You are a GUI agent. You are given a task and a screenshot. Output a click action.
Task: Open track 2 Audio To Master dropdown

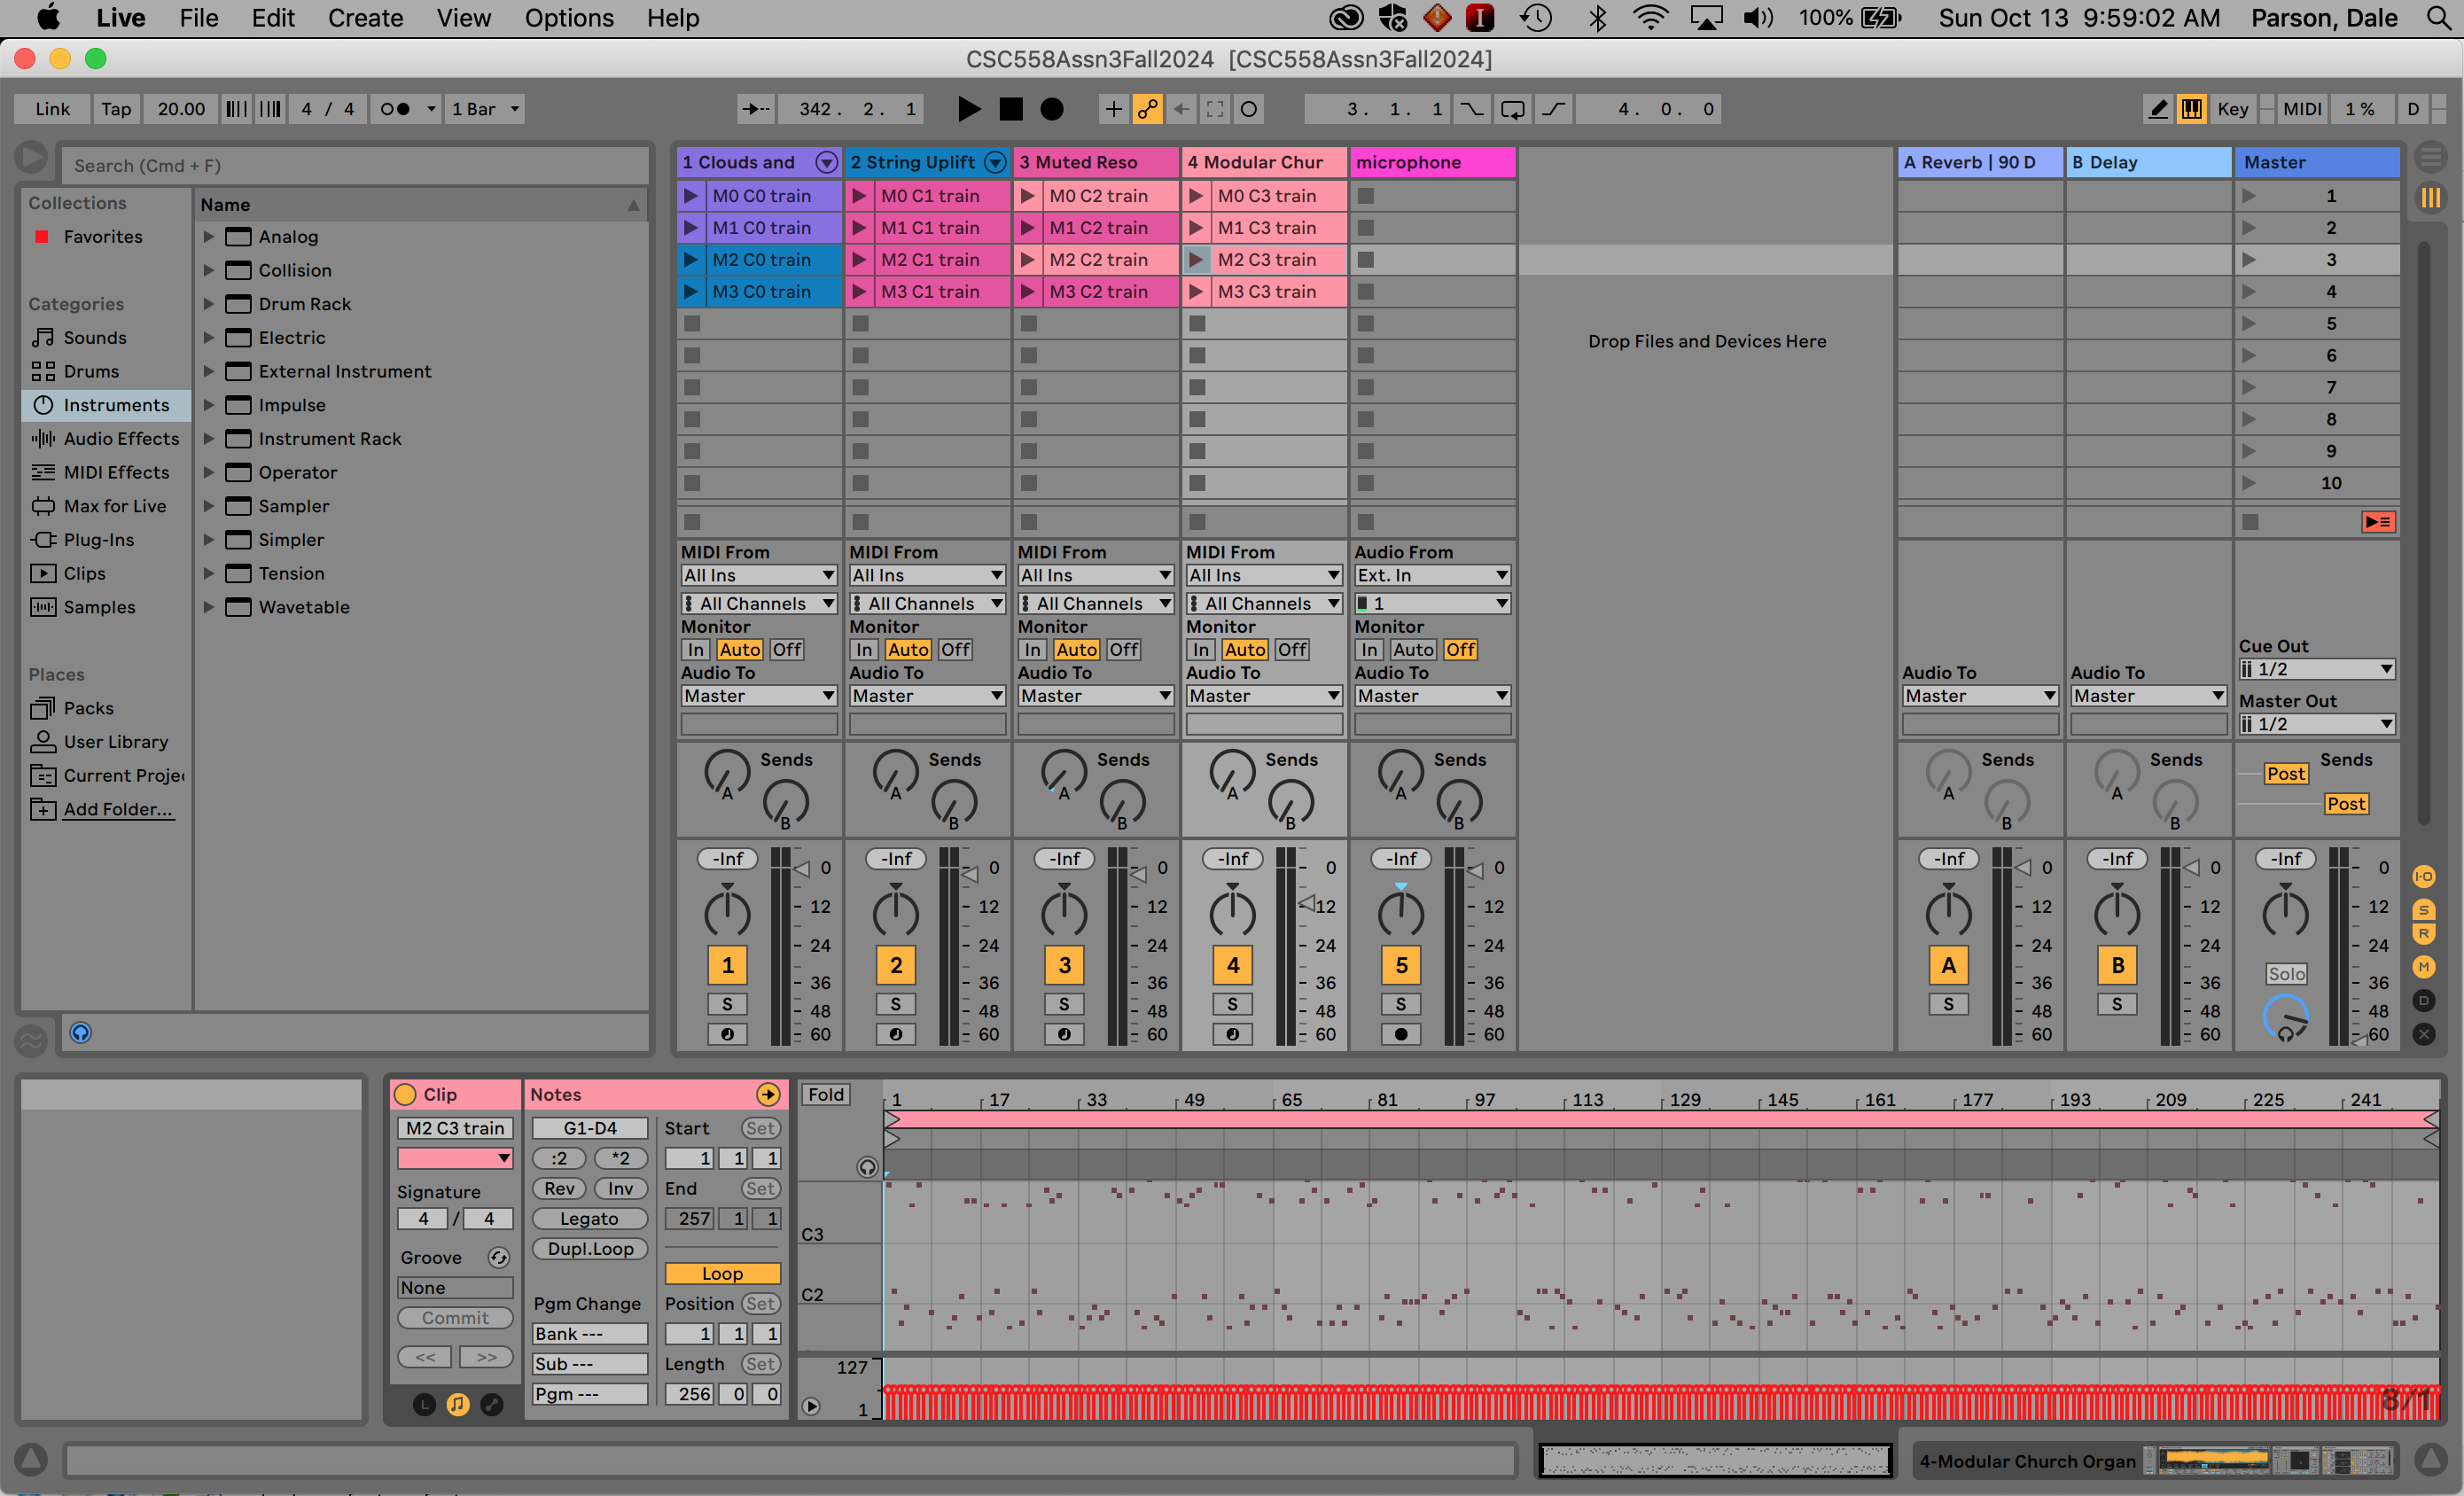click(x=927, y=696)
